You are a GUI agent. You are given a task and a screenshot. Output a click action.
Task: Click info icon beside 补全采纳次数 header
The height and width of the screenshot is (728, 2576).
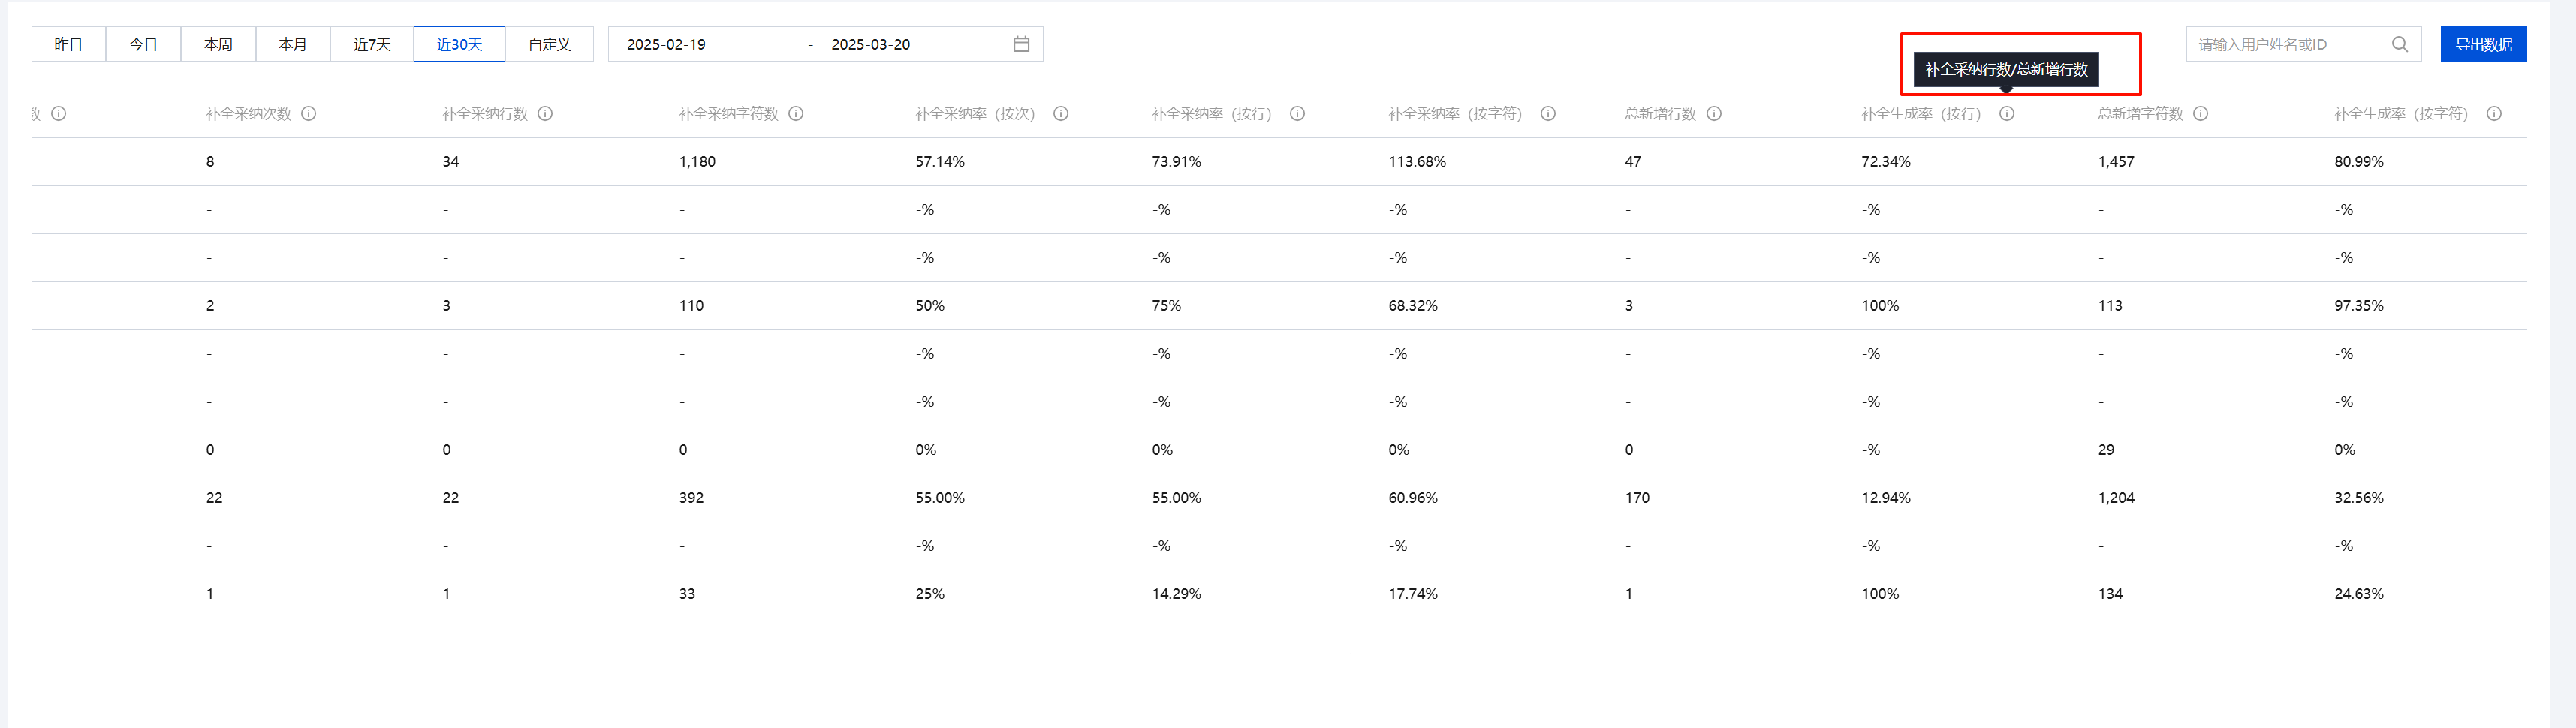click(x=309, y=114)
